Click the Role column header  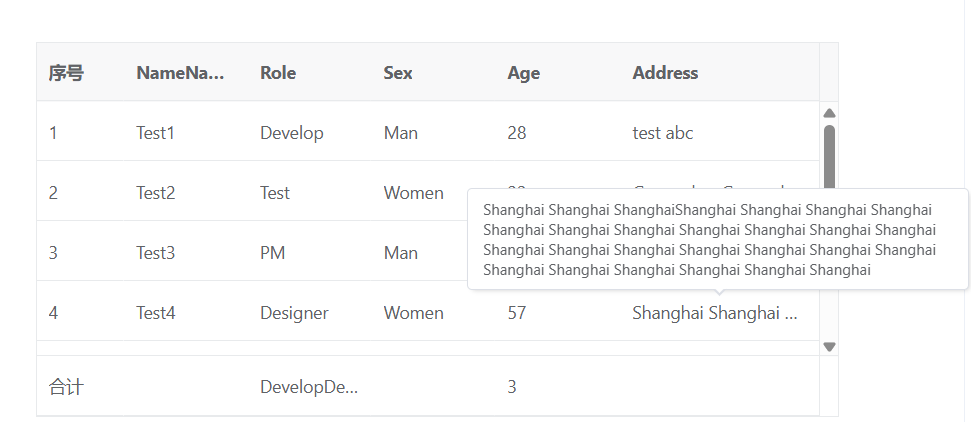click(x=278, y=73)
